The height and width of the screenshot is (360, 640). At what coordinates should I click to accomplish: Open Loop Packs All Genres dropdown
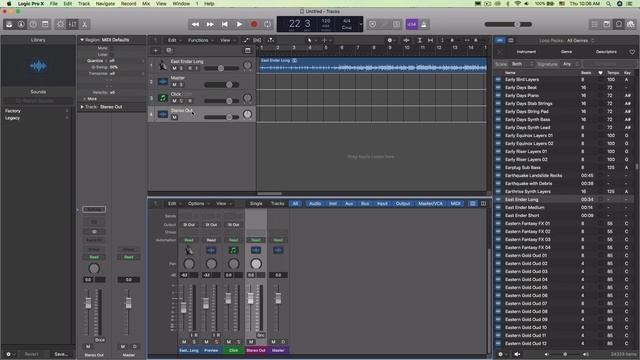580,40
